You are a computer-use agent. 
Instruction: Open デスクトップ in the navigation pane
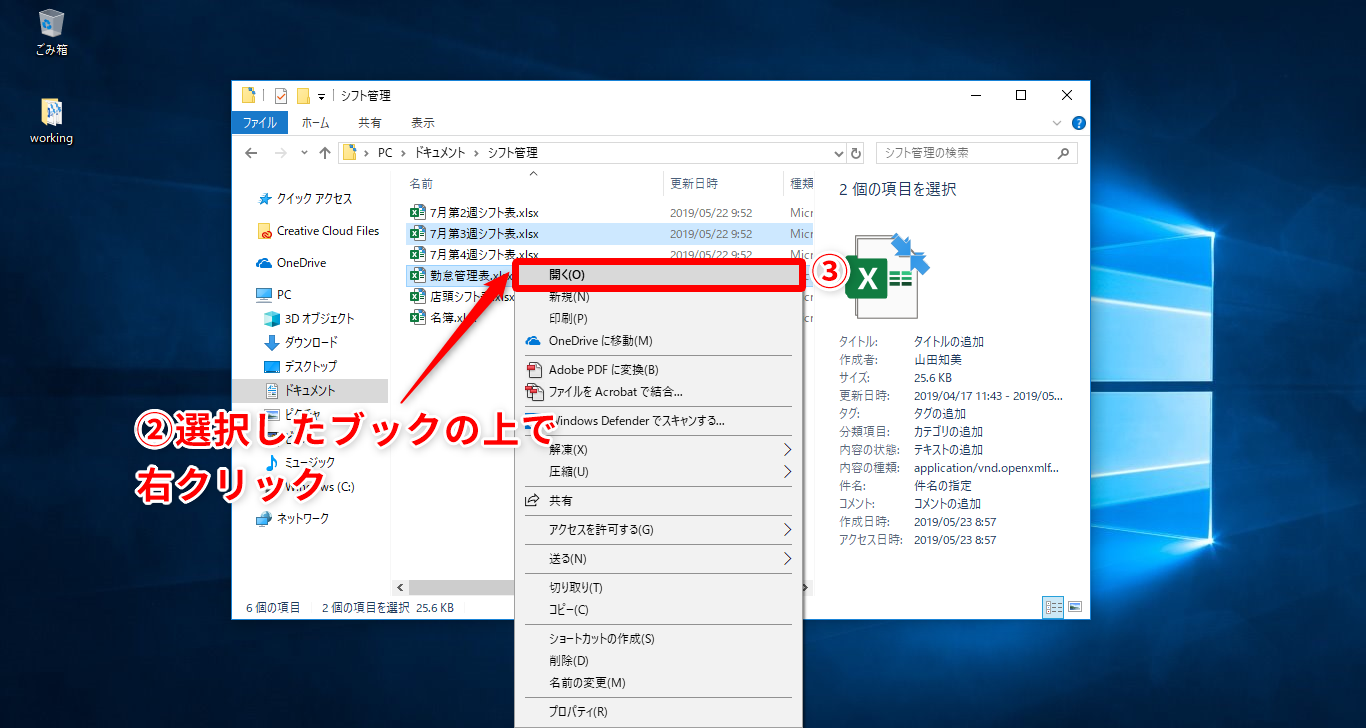pos(301,367)
